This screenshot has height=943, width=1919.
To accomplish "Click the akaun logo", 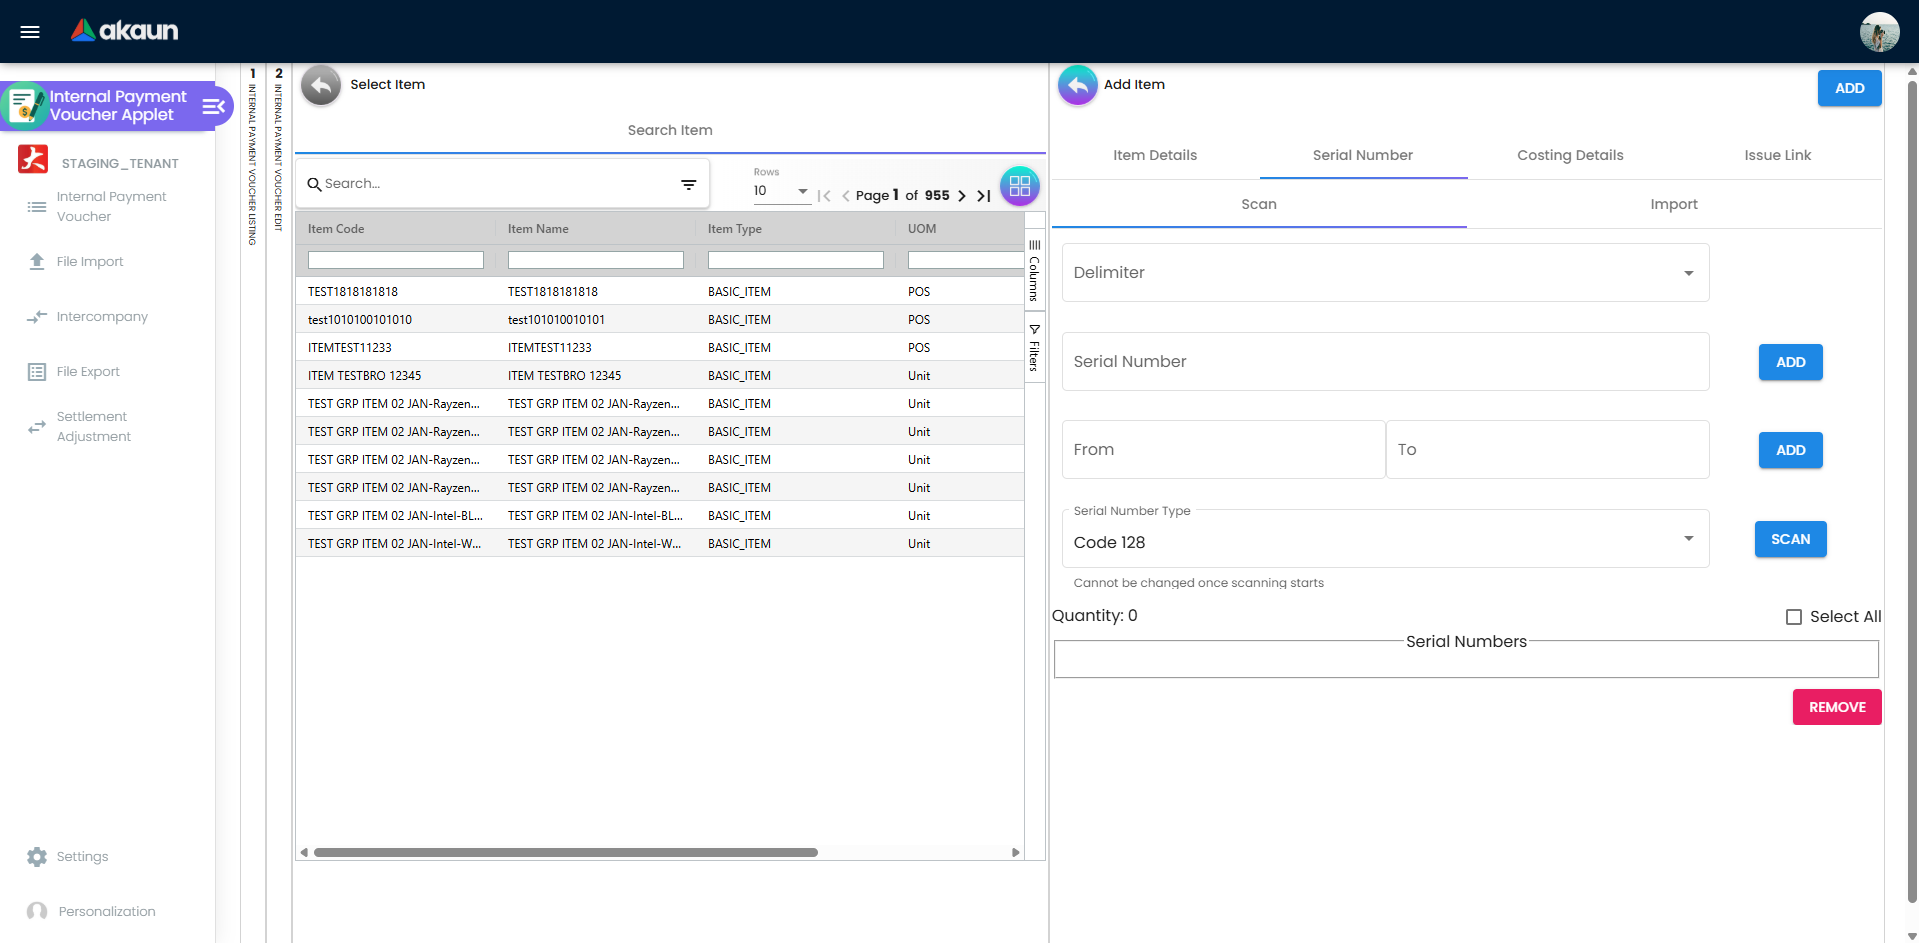I will point(123,30).
